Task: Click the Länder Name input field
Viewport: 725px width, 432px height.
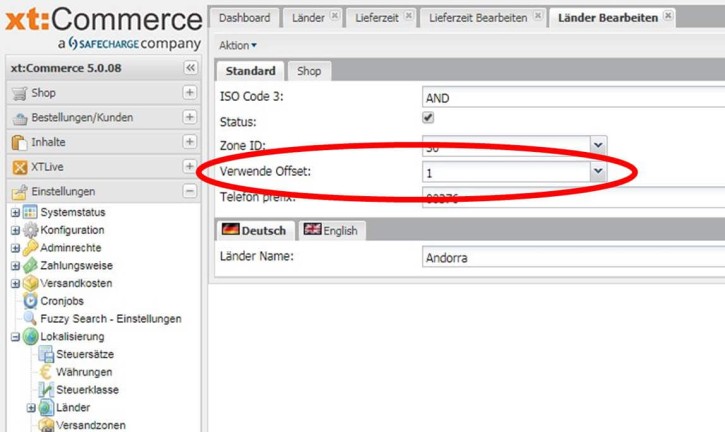Action: coord(573,257)
